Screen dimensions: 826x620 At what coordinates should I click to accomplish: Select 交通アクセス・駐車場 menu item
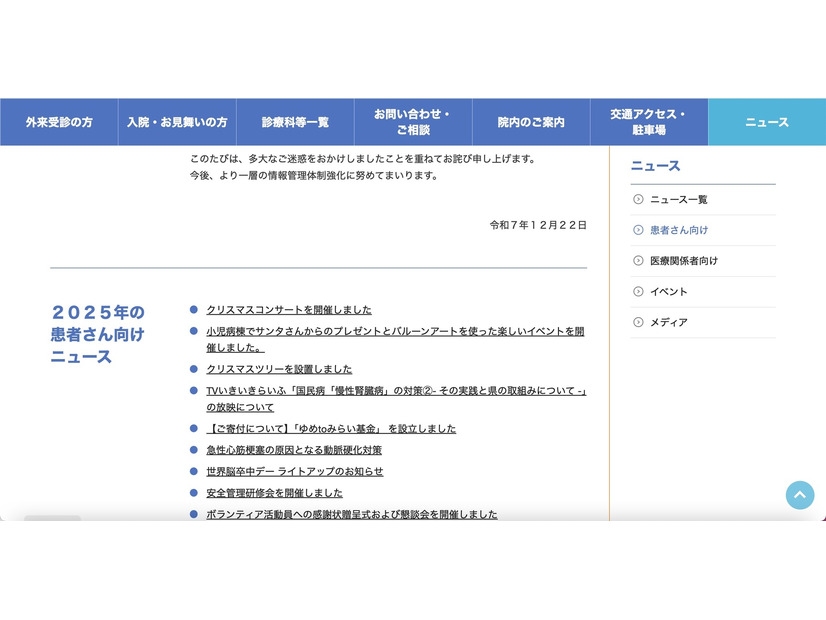pos(649,122)
